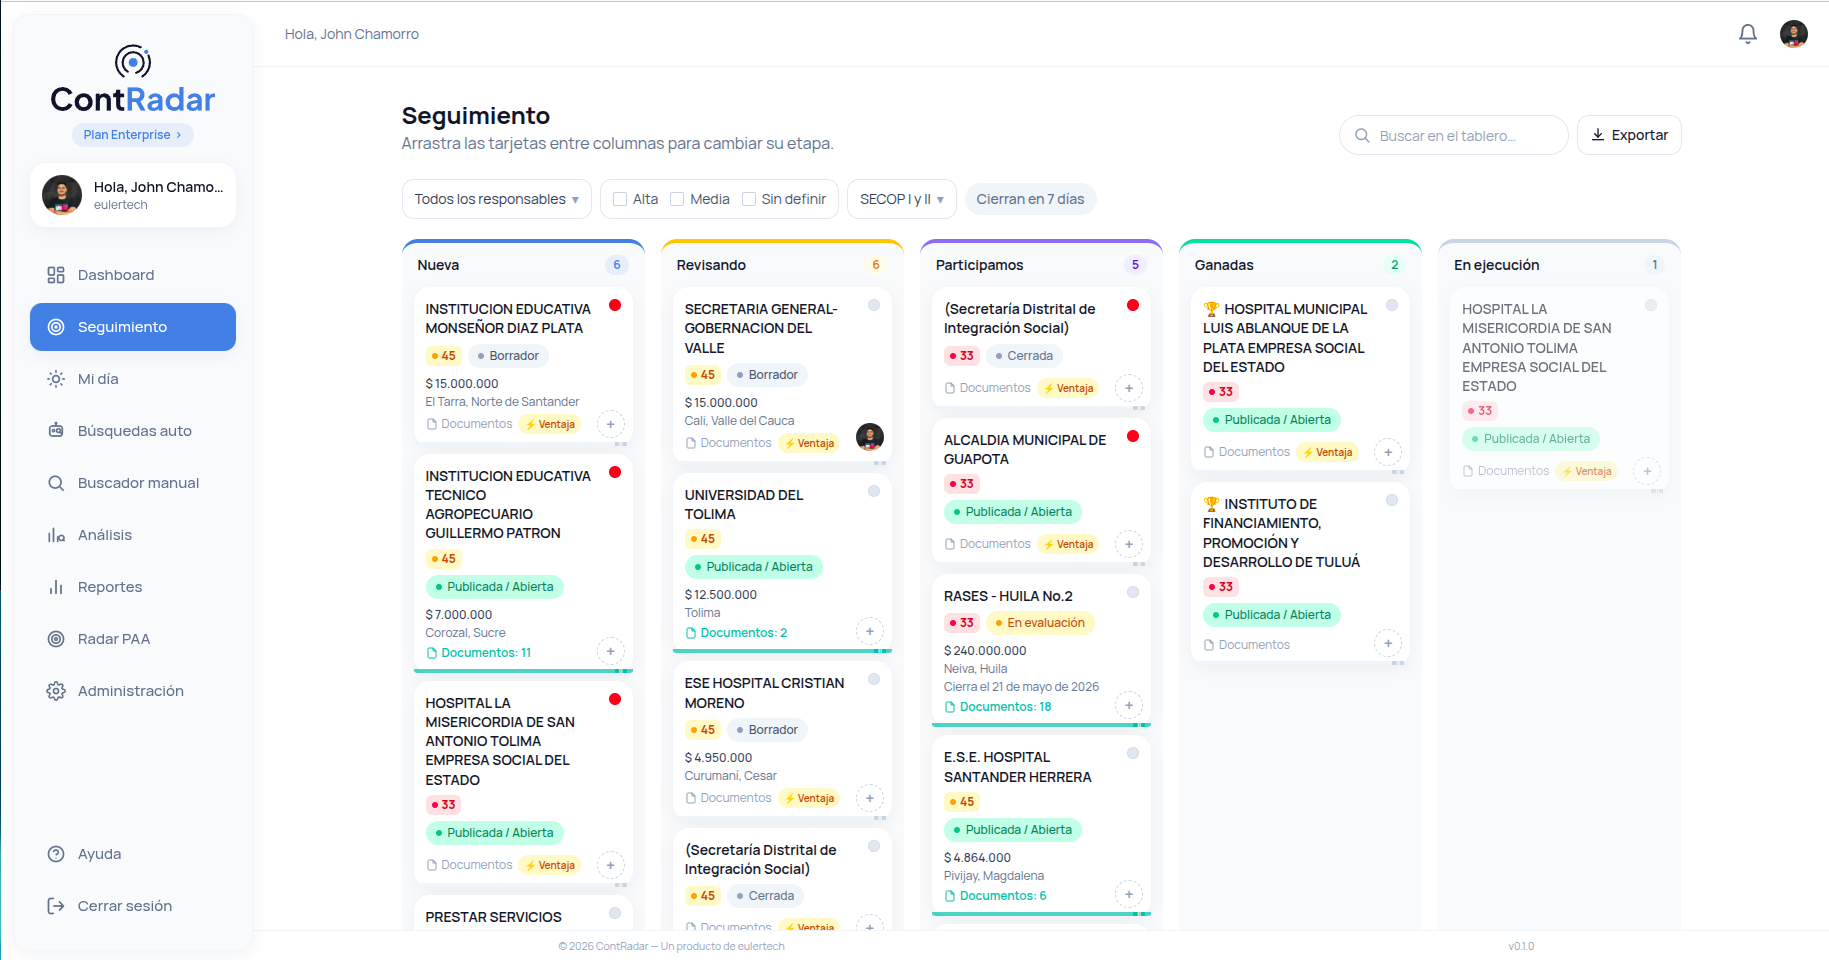Open user avatar menu in top bar
1829x960 pixels.
(1793, 34)
